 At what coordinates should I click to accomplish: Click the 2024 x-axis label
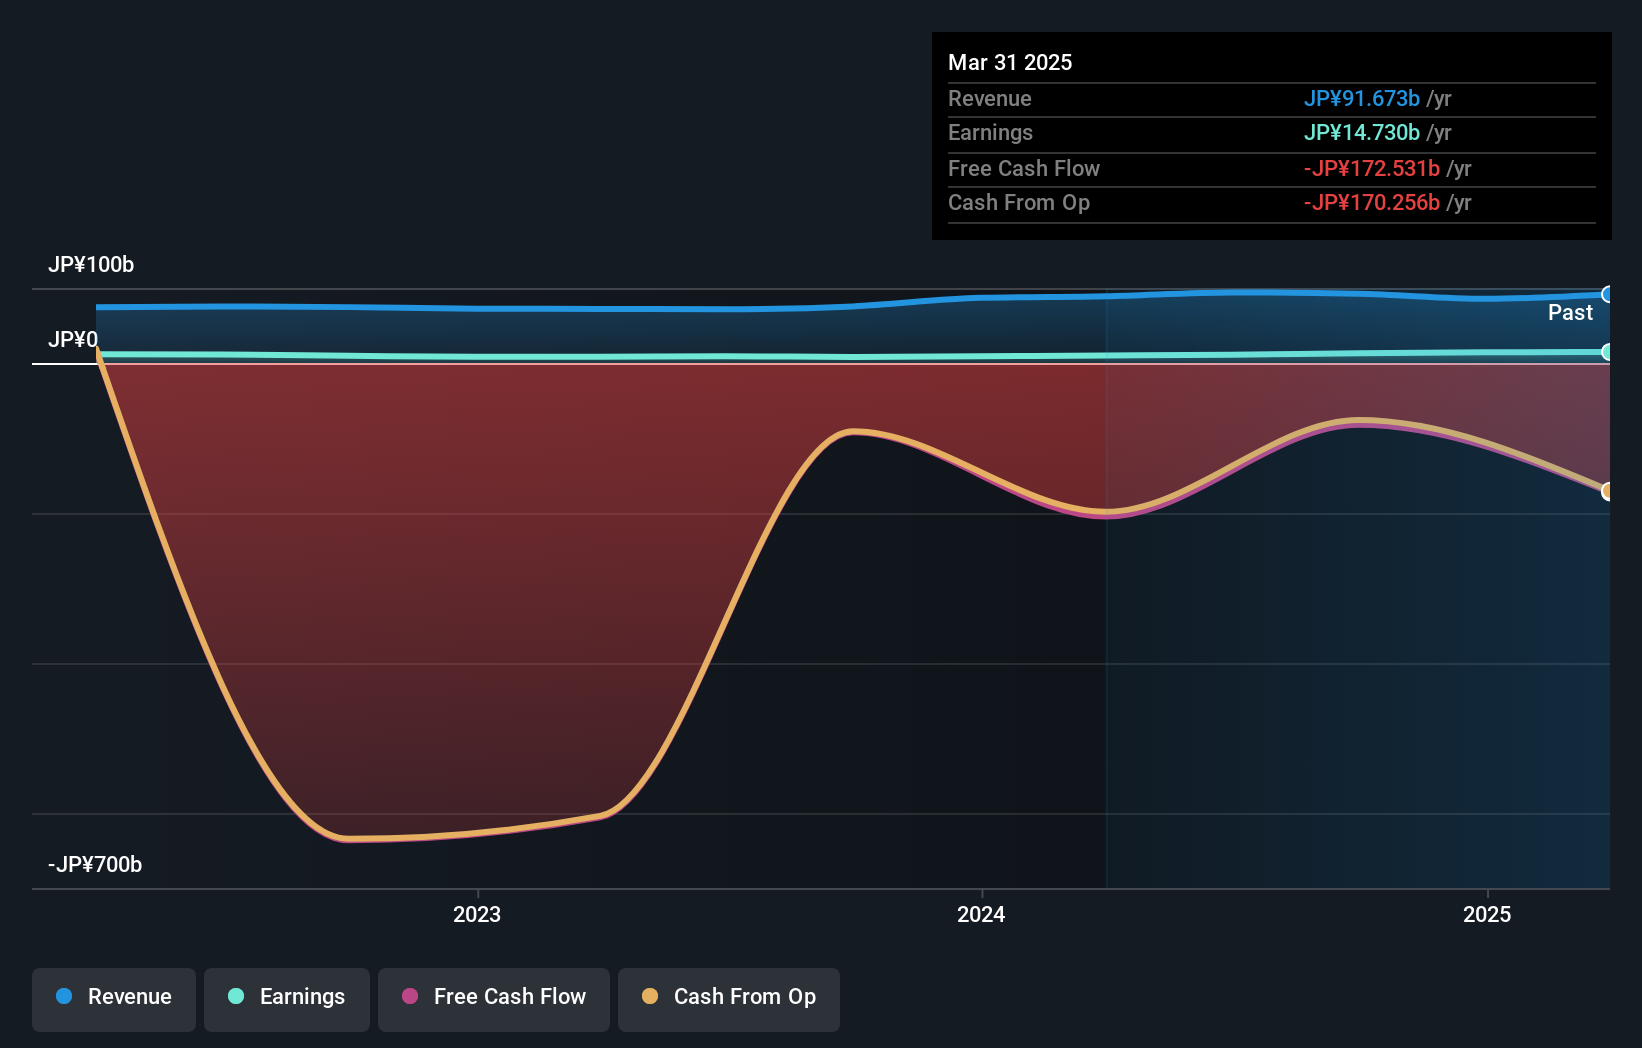point(981,914)
